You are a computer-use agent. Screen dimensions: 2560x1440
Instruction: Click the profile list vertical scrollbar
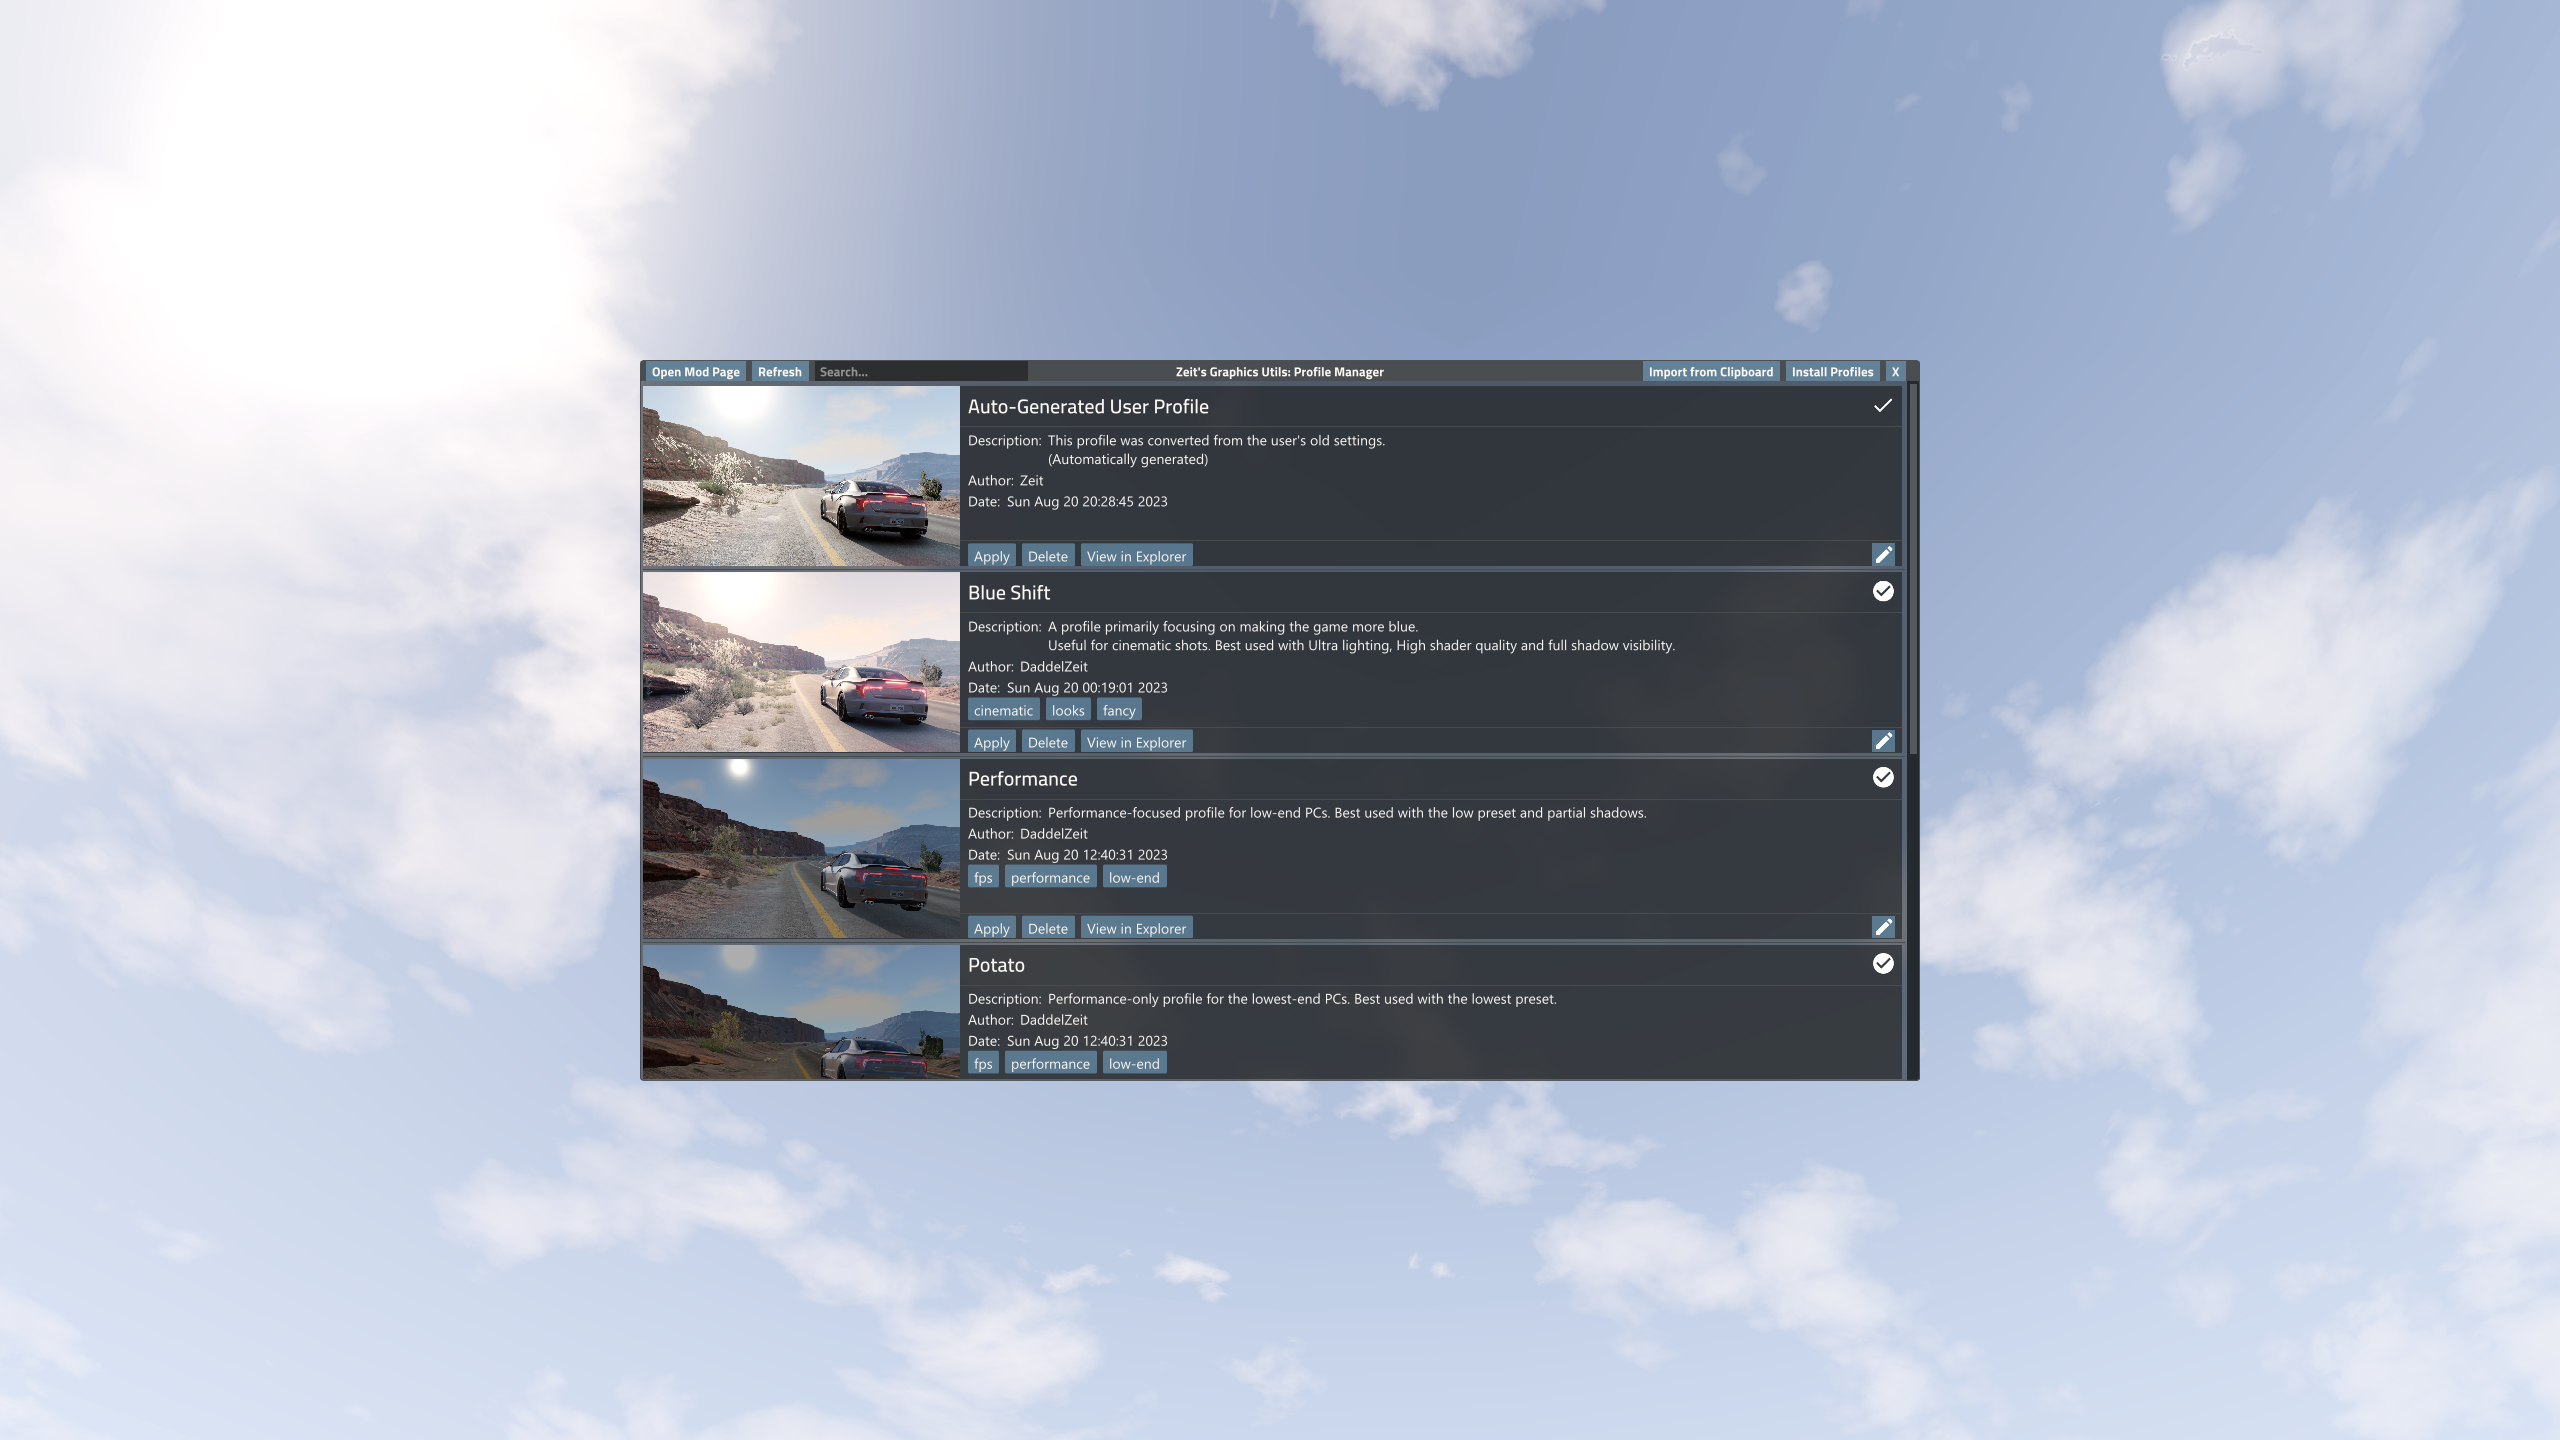coord(1912,570)
